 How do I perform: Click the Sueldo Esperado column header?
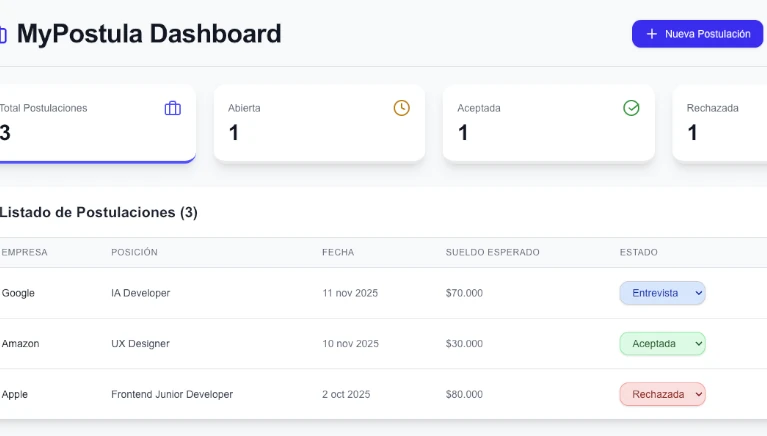[x=492, y=252]
